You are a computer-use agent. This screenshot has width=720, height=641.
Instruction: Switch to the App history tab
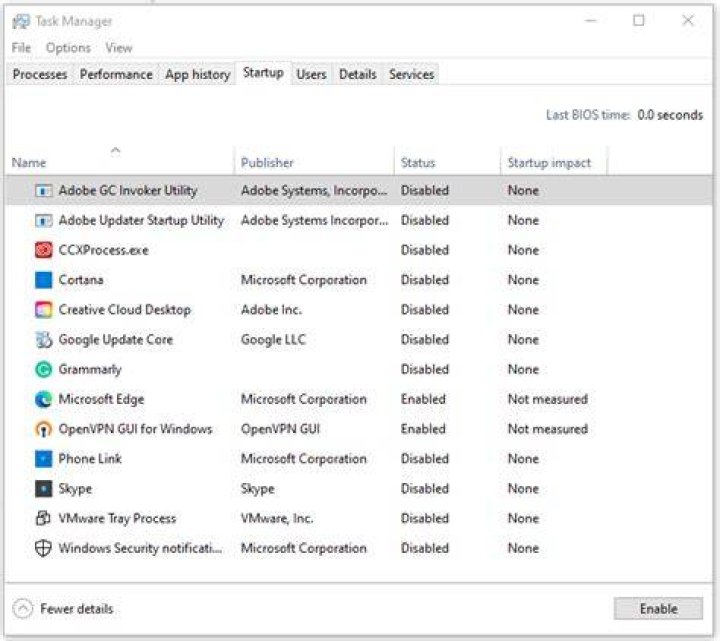click(x=198, y=74)
